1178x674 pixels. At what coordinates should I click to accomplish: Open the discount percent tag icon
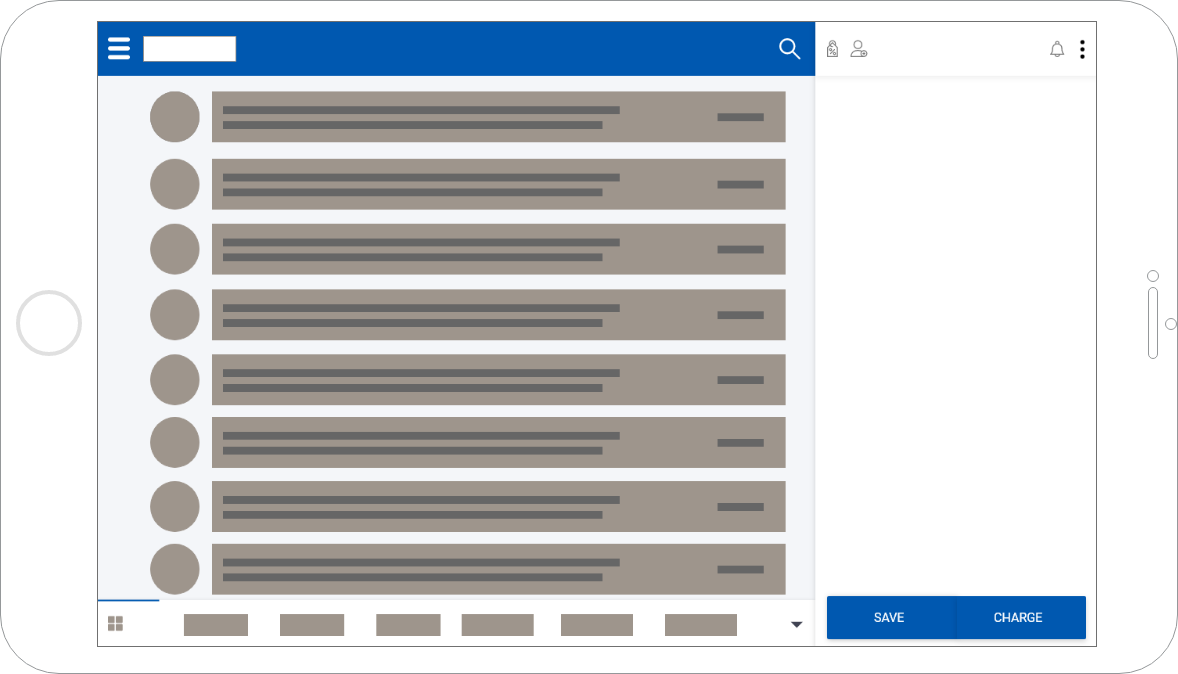pyautogui.click(x=832, y=49)
